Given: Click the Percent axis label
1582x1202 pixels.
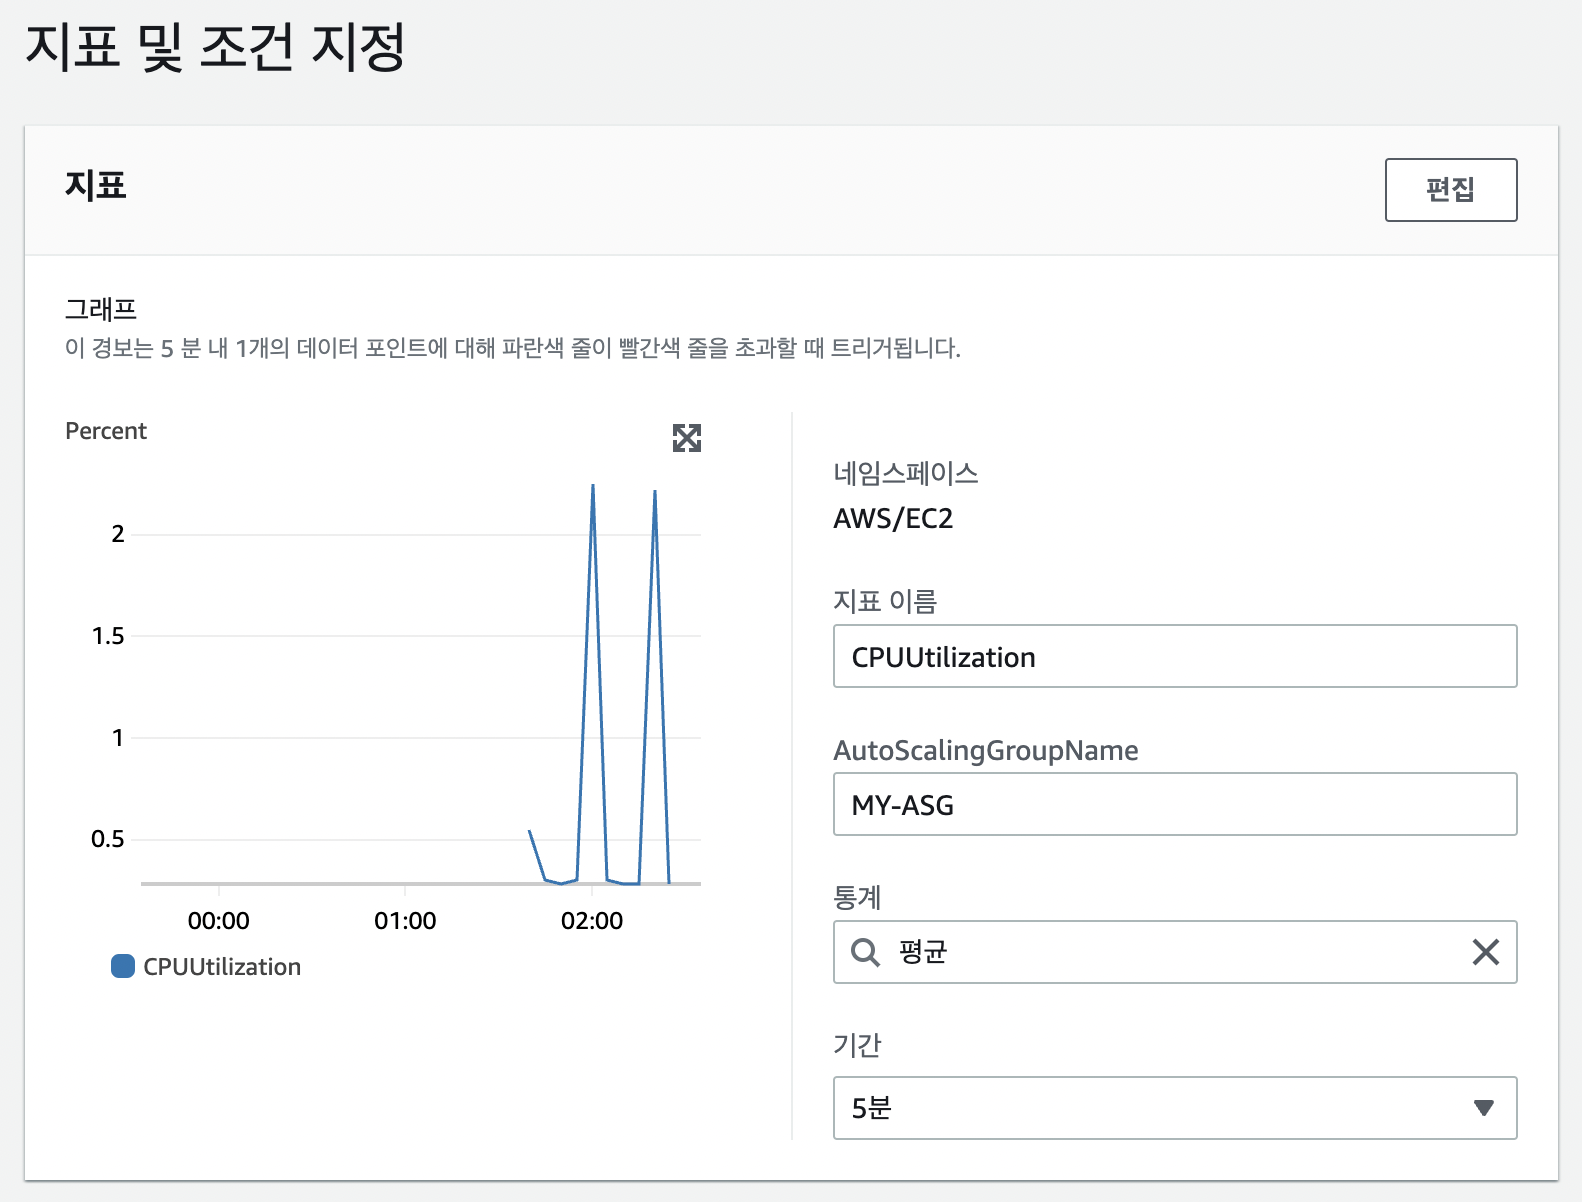Looking at the screenshot, I should click(x=106, y=431).
